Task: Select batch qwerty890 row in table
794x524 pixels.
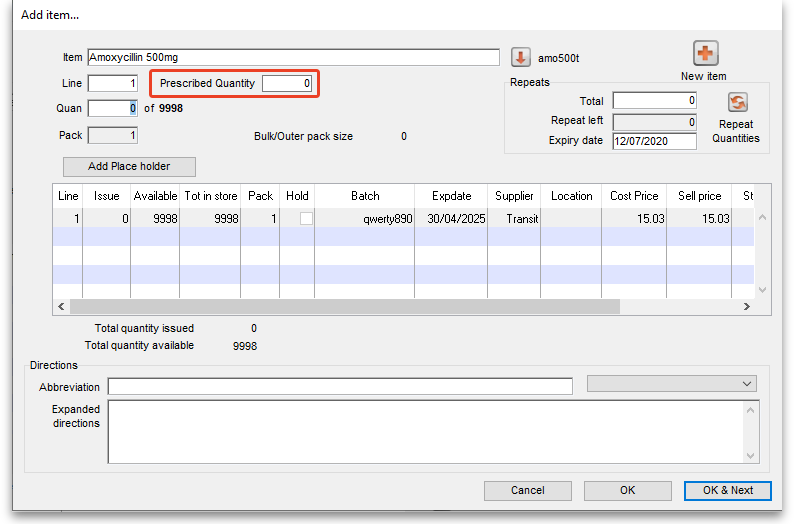Action: [x=365, y=218]
